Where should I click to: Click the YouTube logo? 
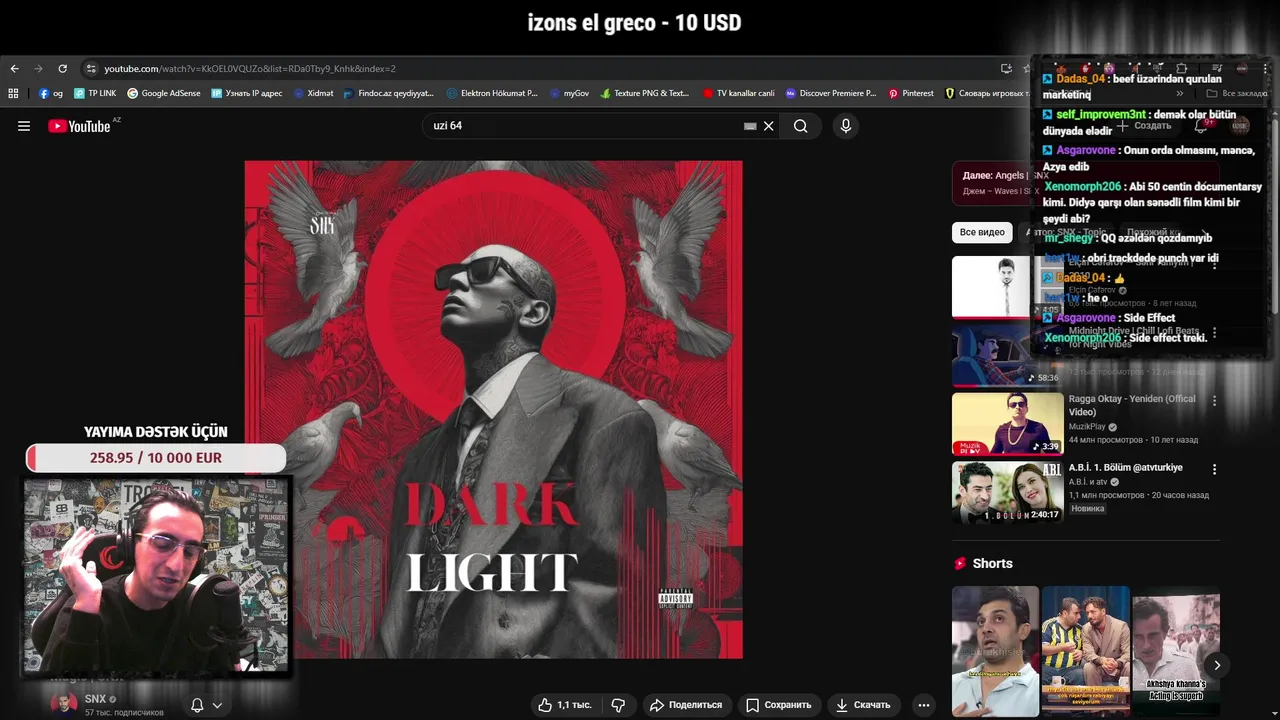(79, 126)
